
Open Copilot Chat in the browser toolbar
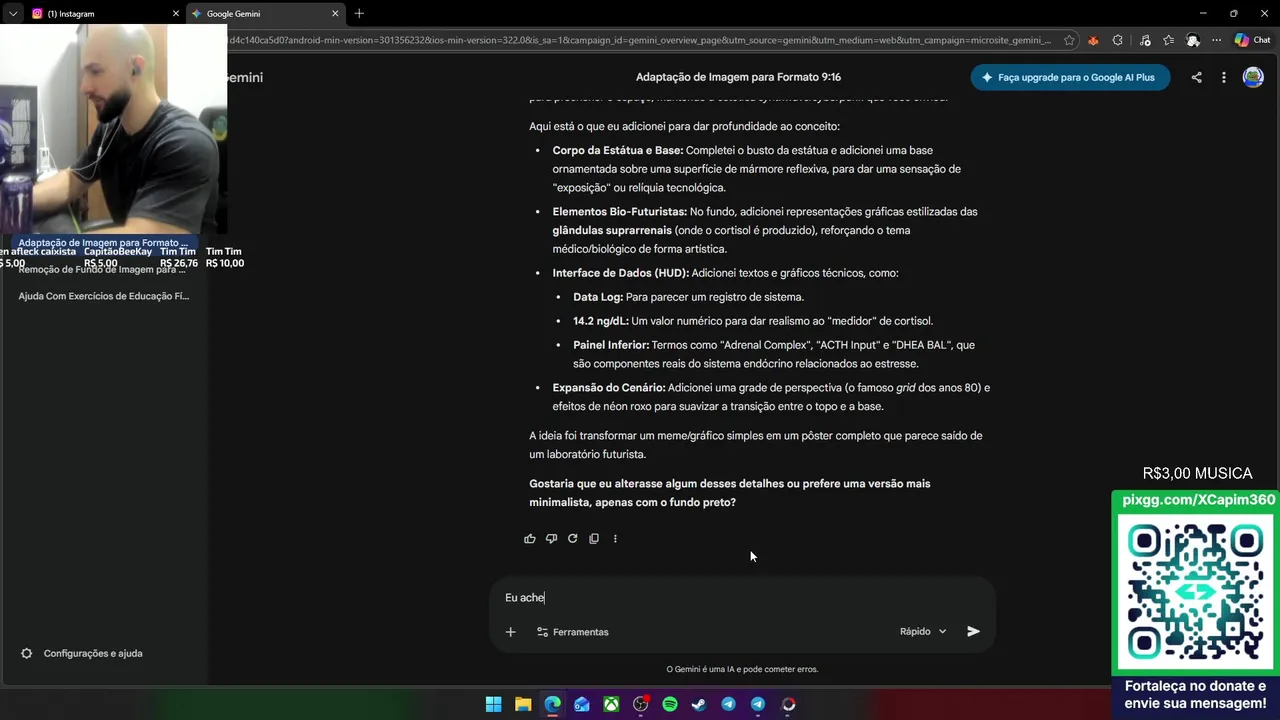pos(1252,40)
